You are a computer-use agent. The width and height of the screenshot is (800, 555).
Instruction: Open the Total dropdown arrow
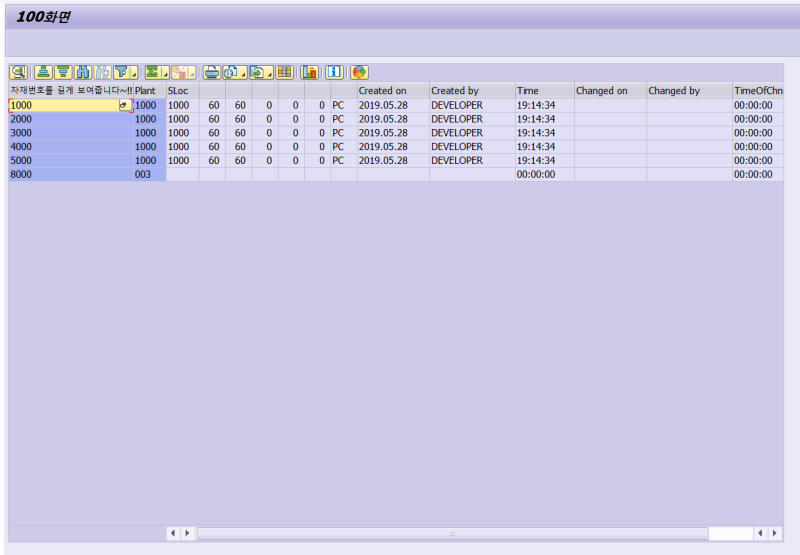(165, 72)
